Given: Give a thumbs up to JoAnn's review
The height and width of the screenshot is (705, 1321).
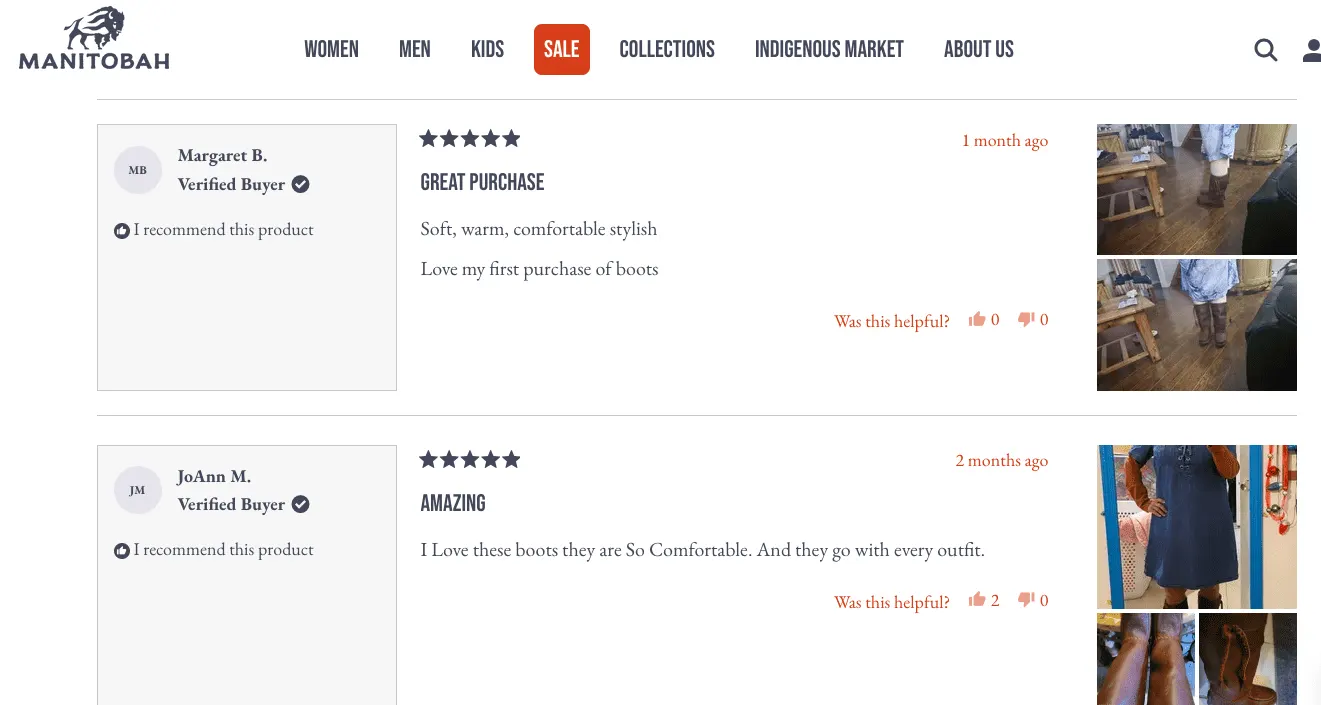Looking at the screenshot, I should click(979, 598).
